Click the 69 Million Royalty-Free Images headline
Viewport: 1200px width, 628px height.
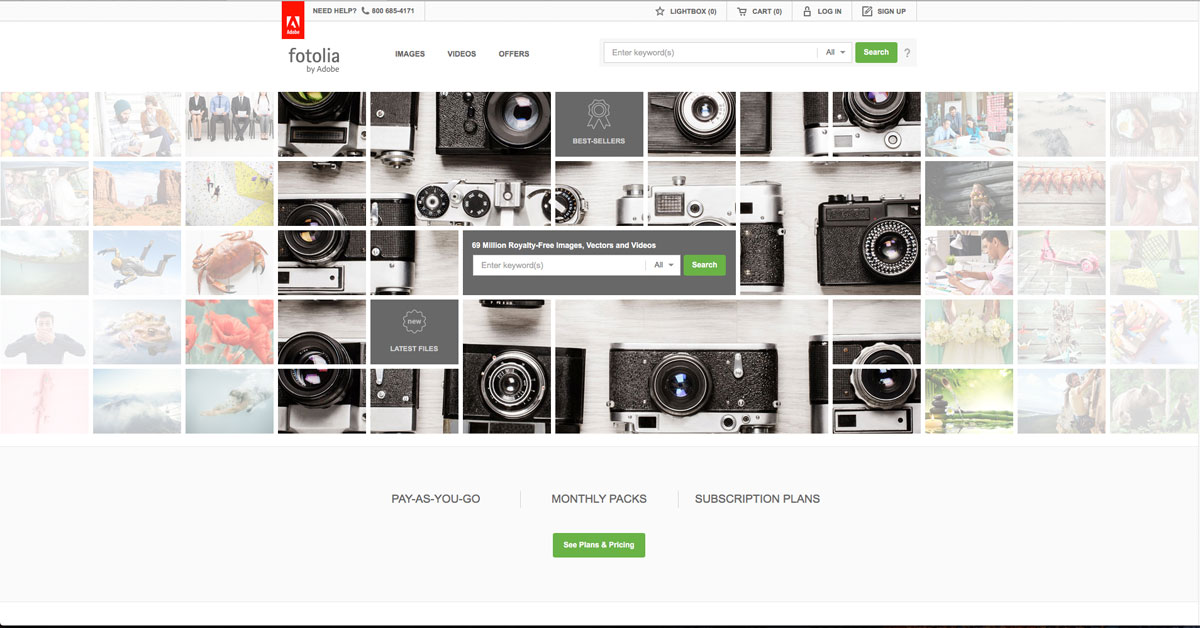pyautogui.click(x=564, y=245)
